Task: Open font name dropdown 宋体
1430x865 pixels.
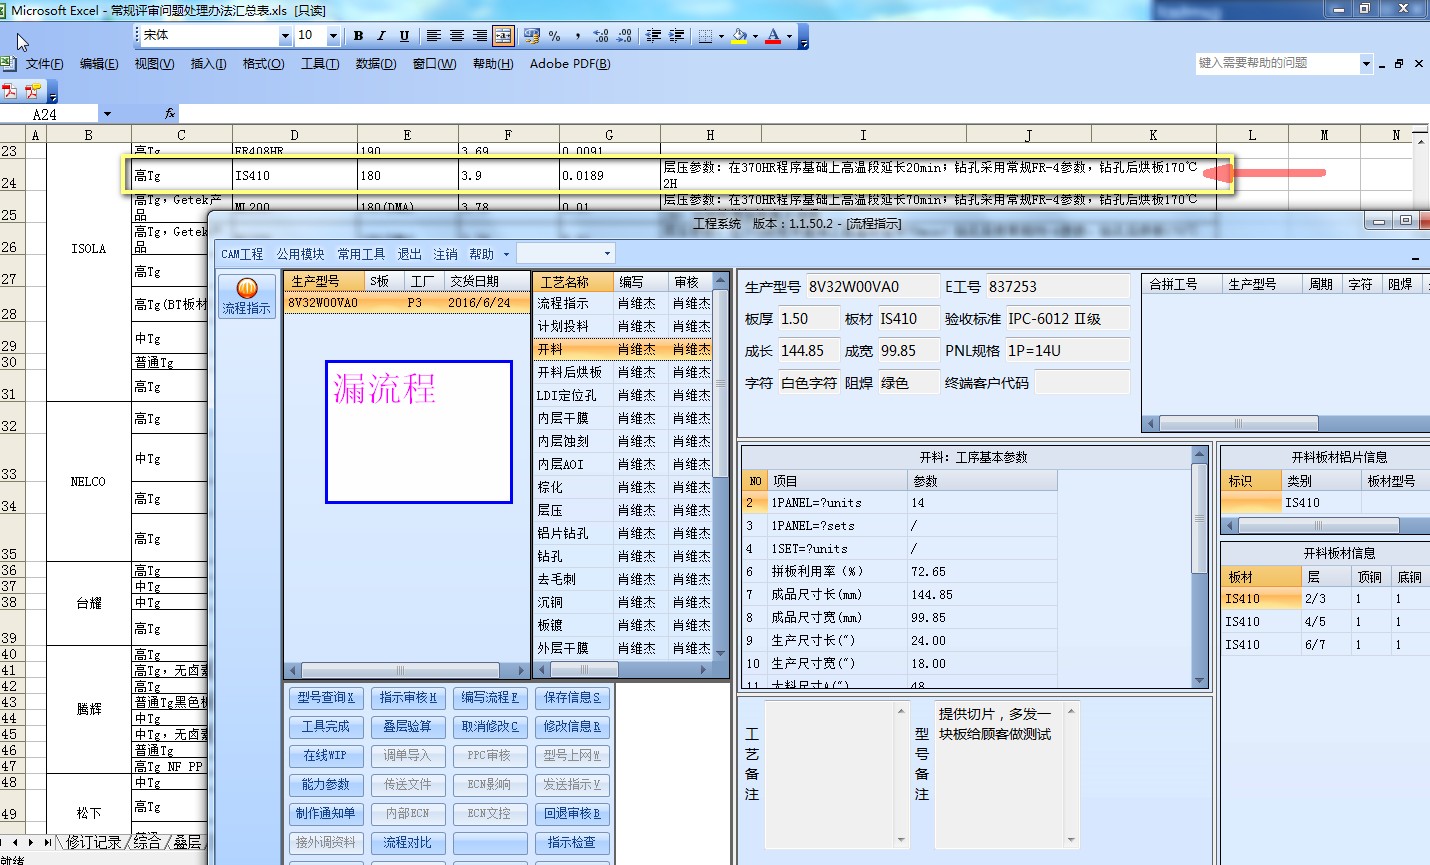Action: pos(285,36)
